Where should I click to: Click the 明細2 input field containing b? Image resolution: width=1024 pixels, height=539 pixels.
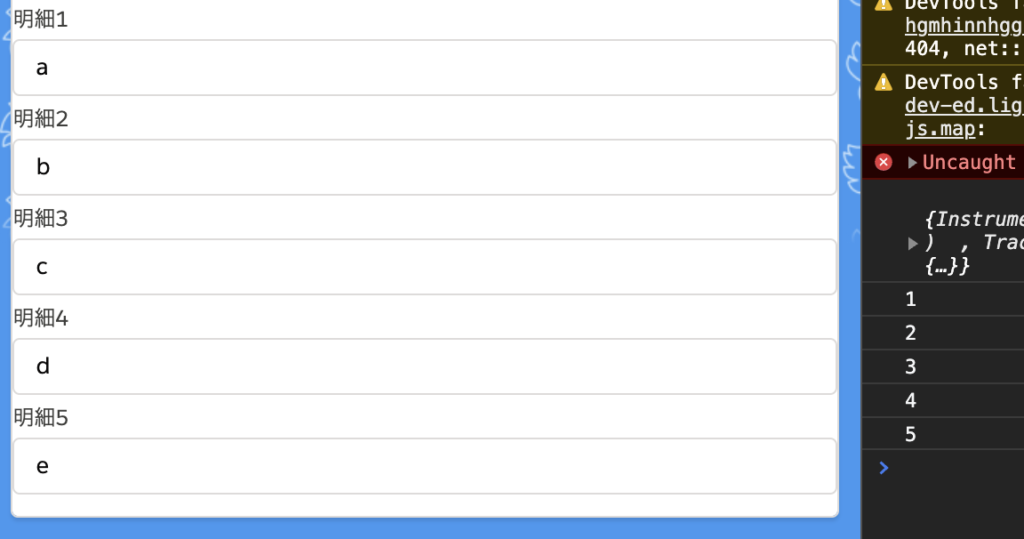(424, 167)
